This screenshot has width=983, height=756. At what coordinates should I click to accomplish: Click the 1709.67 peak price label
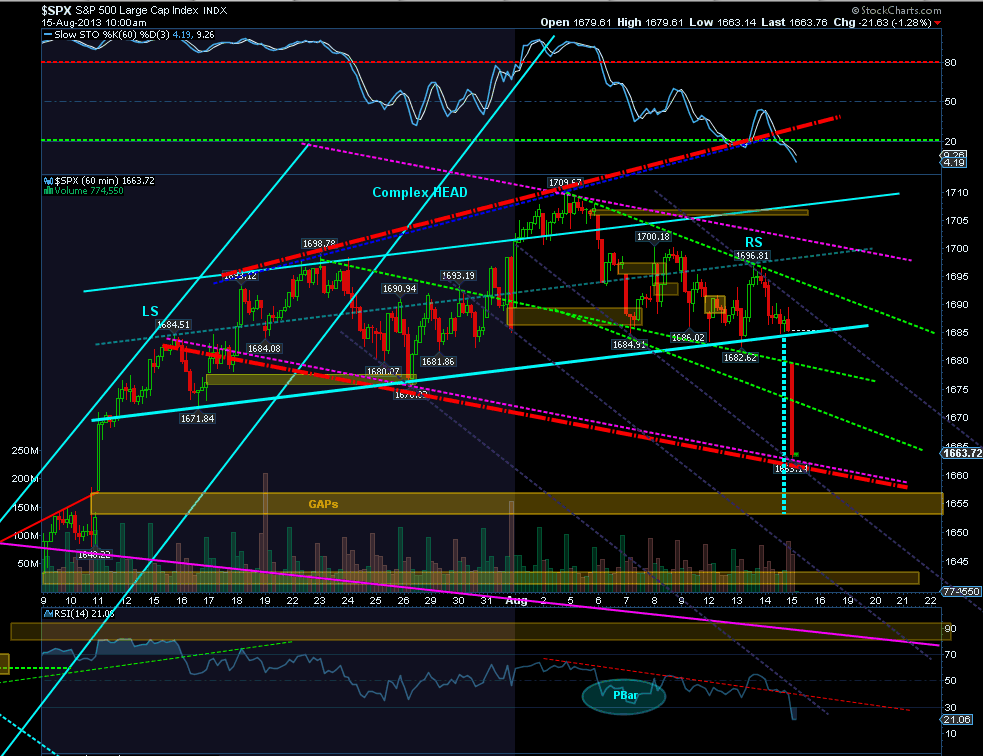click(x=565, y=182)
